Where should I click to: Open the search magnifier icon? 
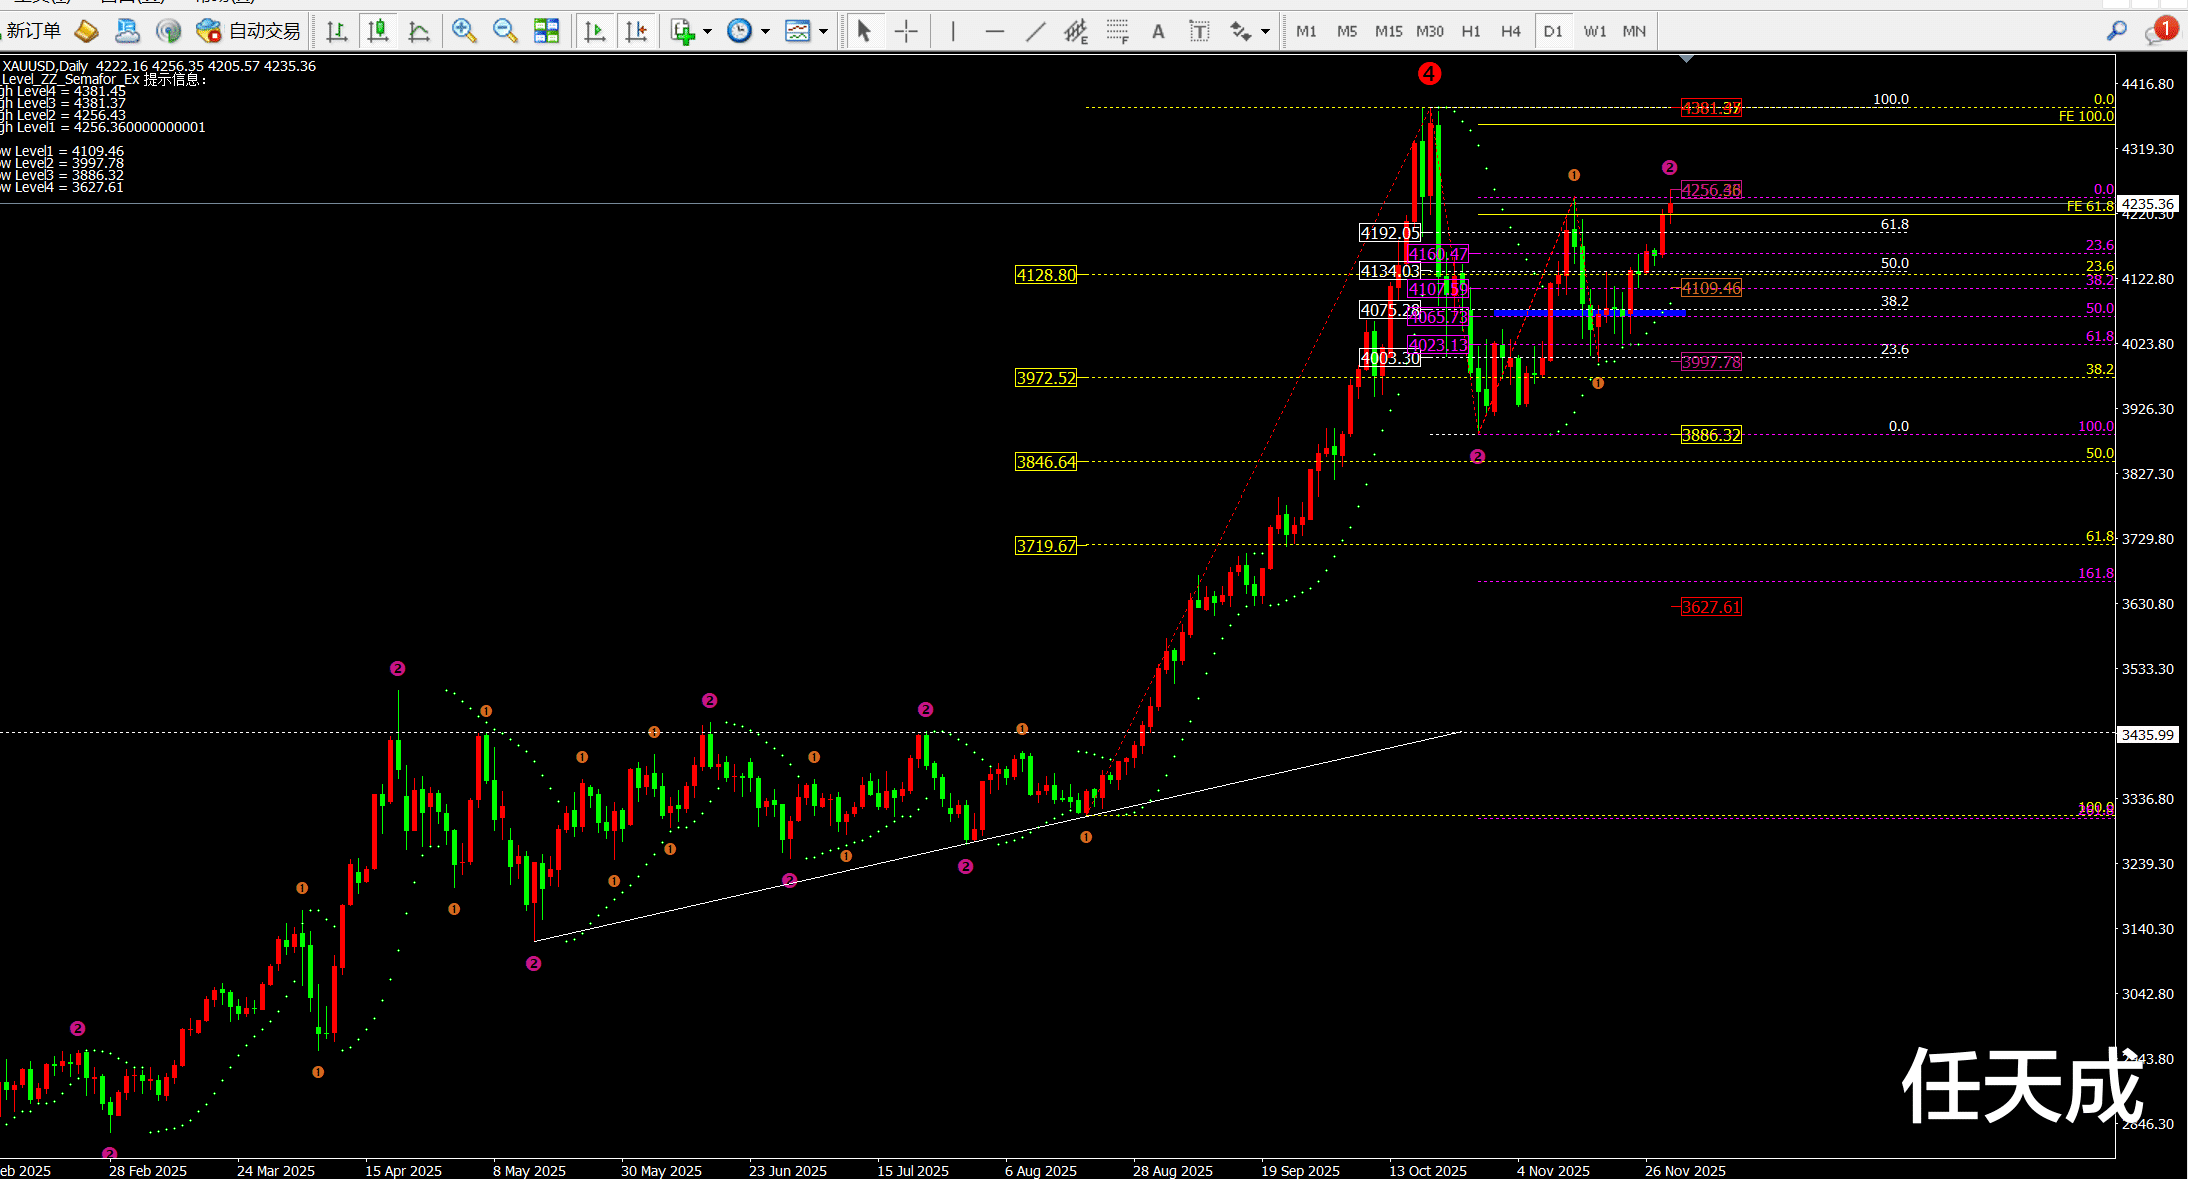2116,31
